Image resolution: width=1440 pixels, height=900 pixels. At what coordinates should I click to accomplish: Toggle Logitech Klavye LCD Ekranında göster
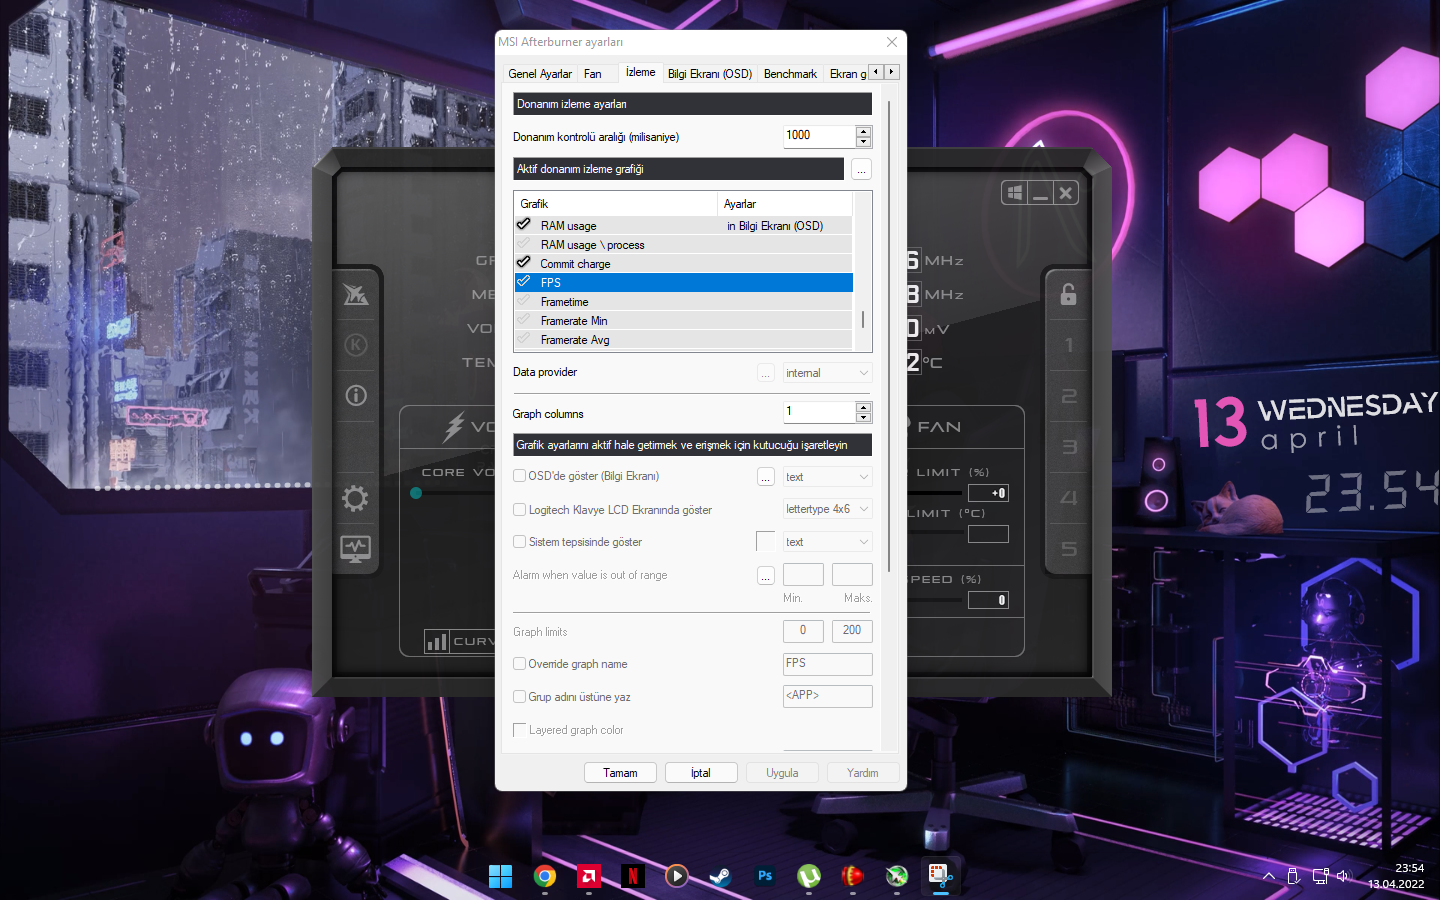click(x=519, y=510)
